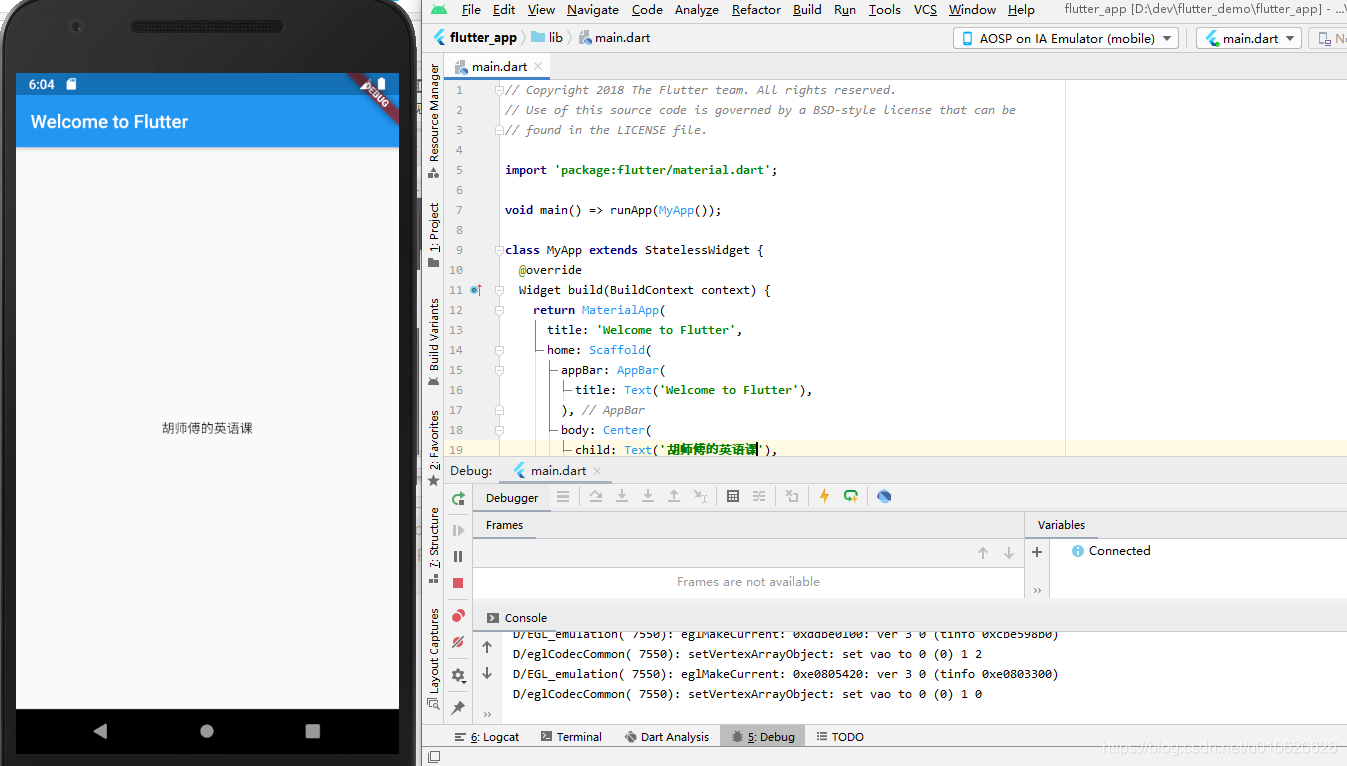
Task: Collapse the MyApp class fold marker
Action: [x=498, y=250]
